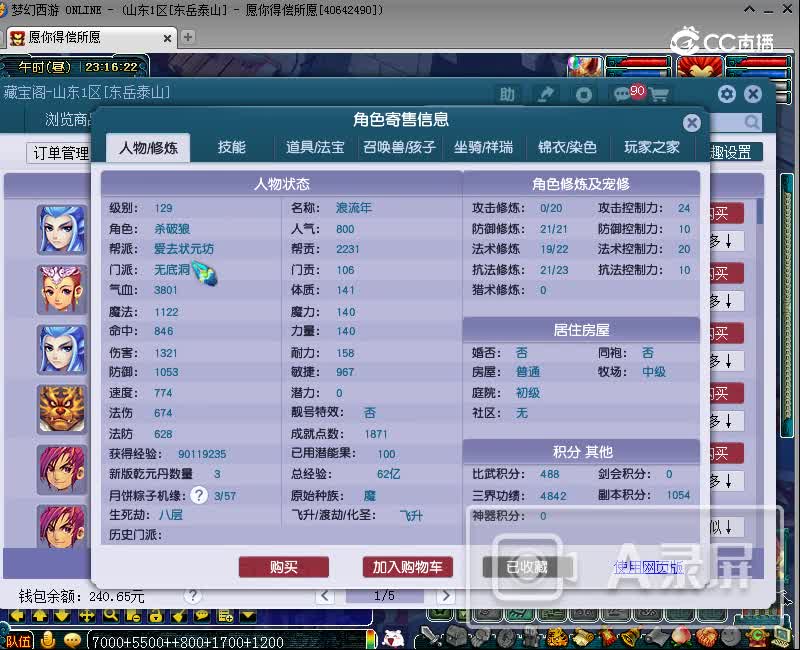Click the 已收藏 favorite button
This screenshot has width=800, height=650.
(x=527, y=567)
